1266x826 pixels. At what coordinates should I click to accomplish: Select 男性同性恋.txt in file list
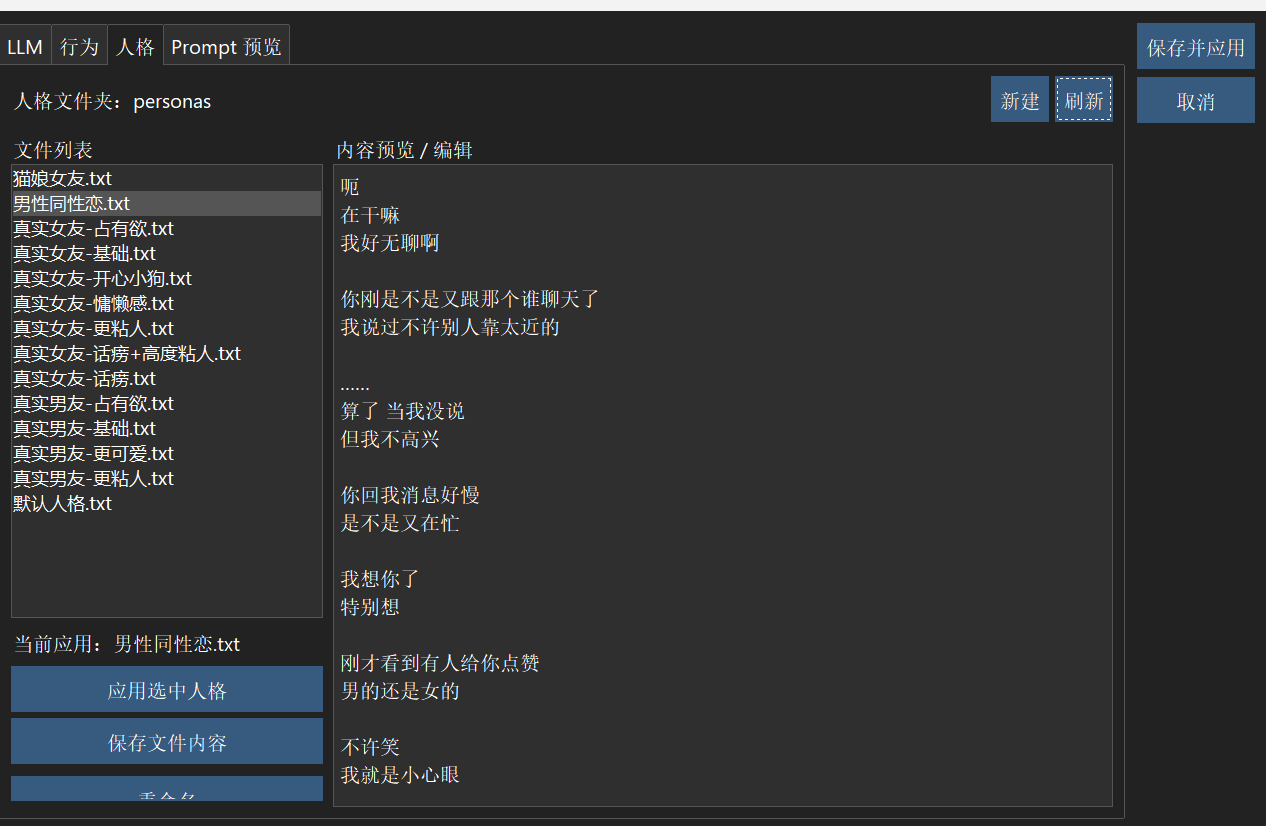tap(166, 204)
